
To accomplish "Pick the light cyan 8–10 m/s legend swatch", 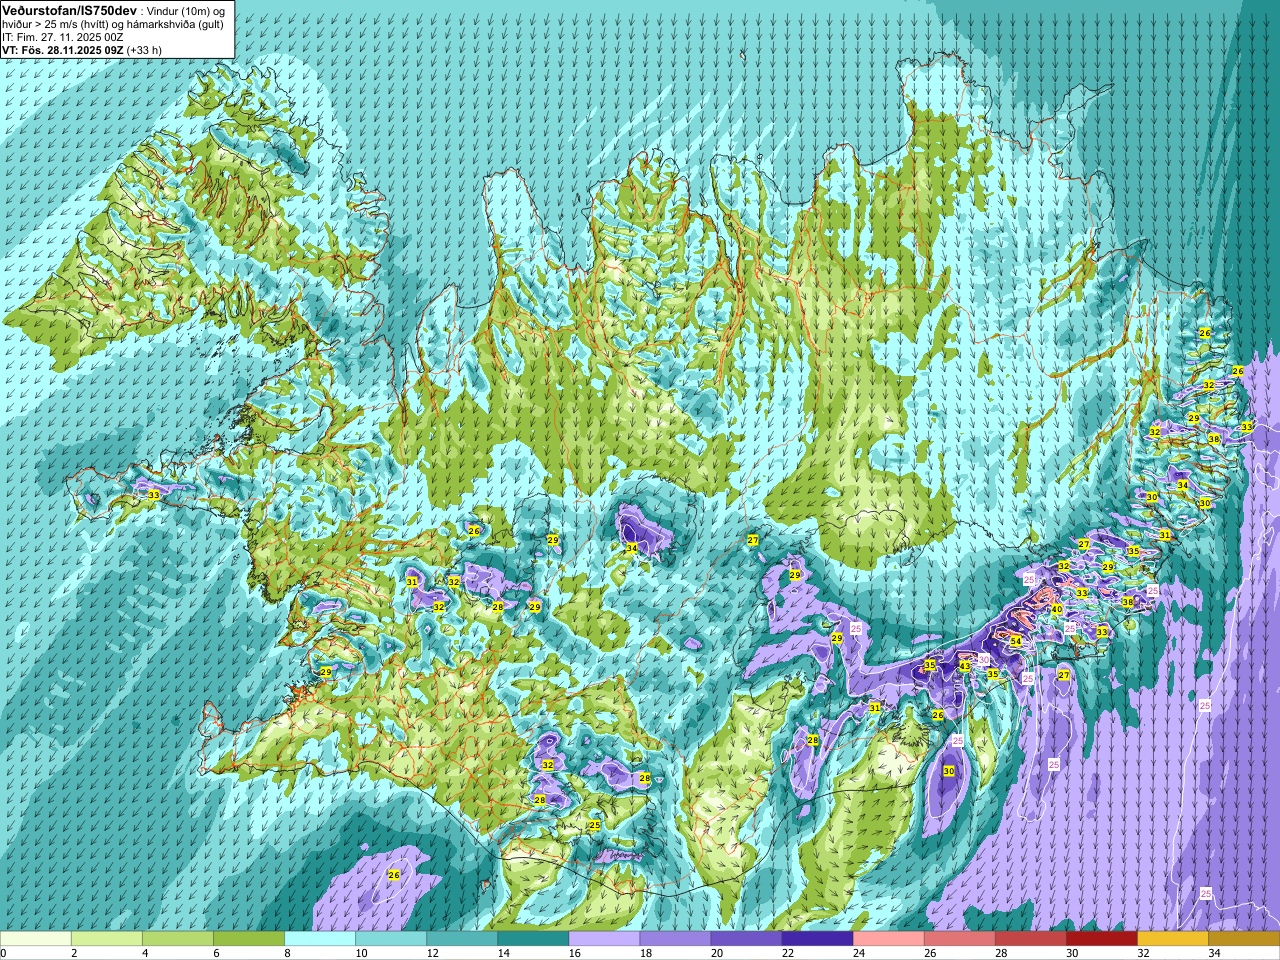I will click(x=320, y=939).
